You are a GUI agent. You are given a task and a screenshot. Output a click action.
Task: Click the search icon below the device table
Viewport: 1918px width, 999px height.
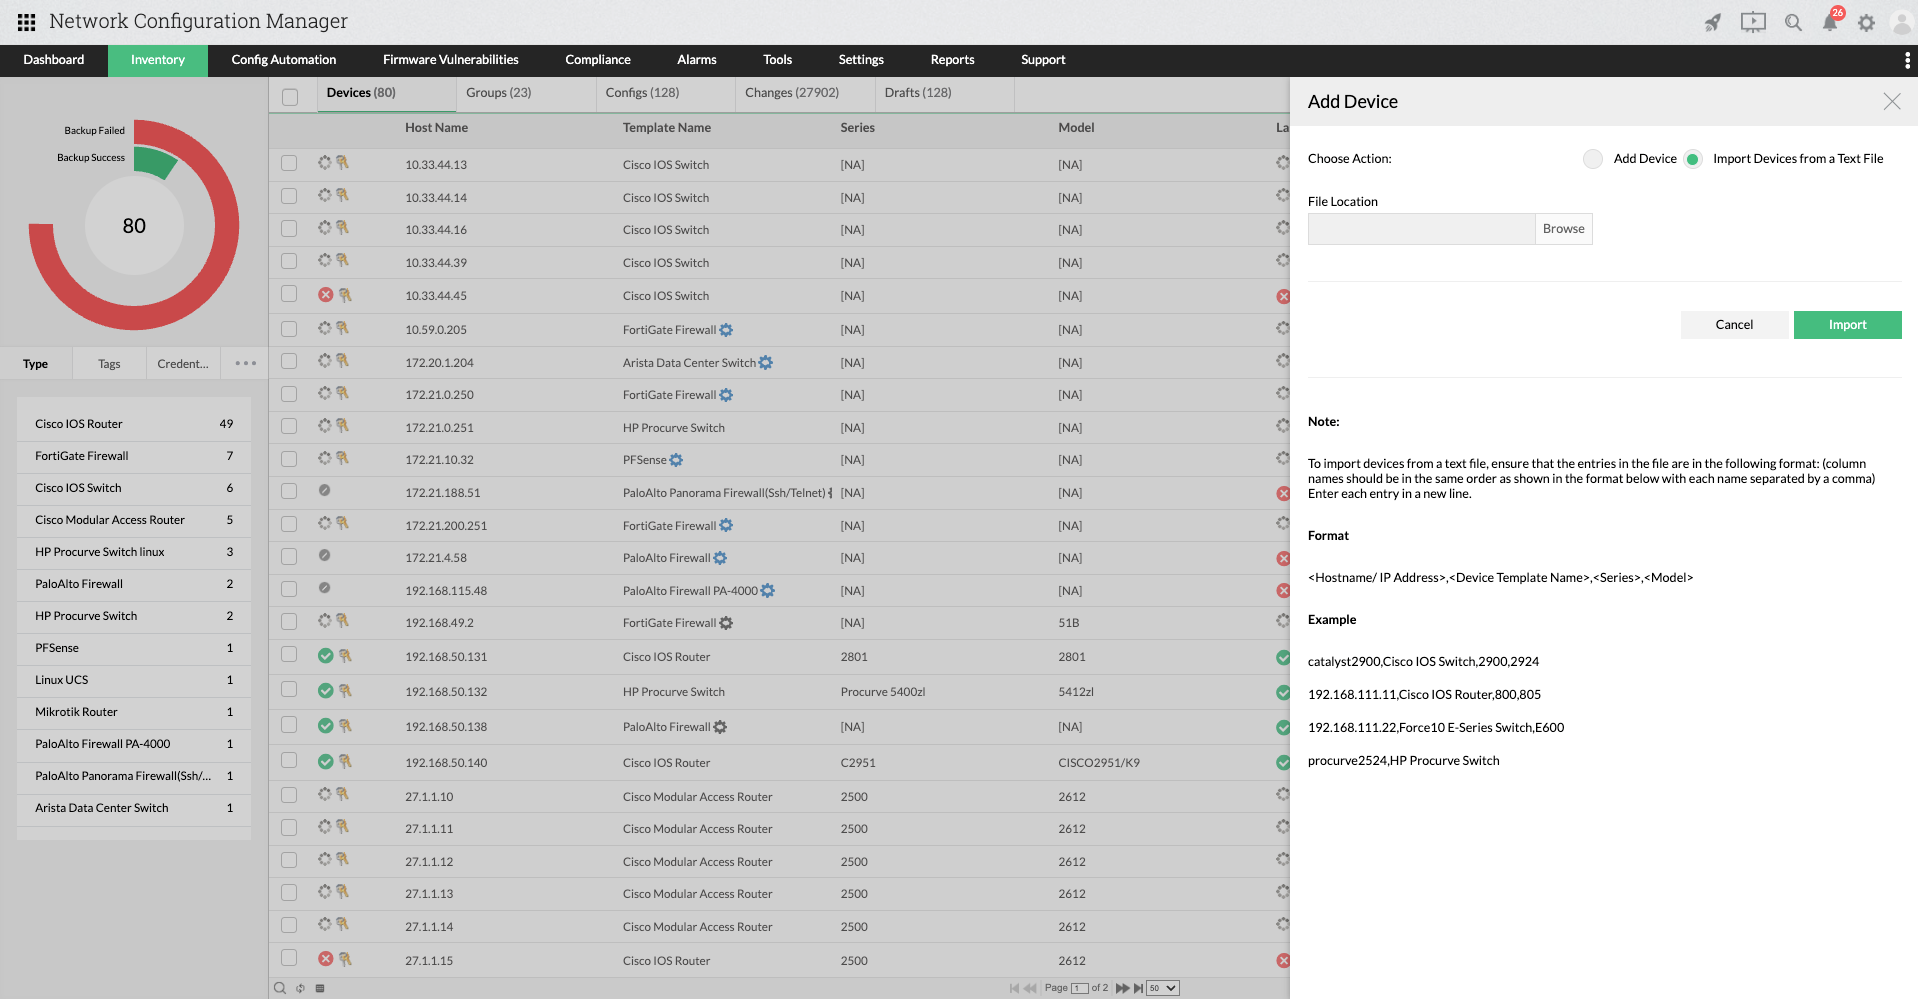click(280, 988)
